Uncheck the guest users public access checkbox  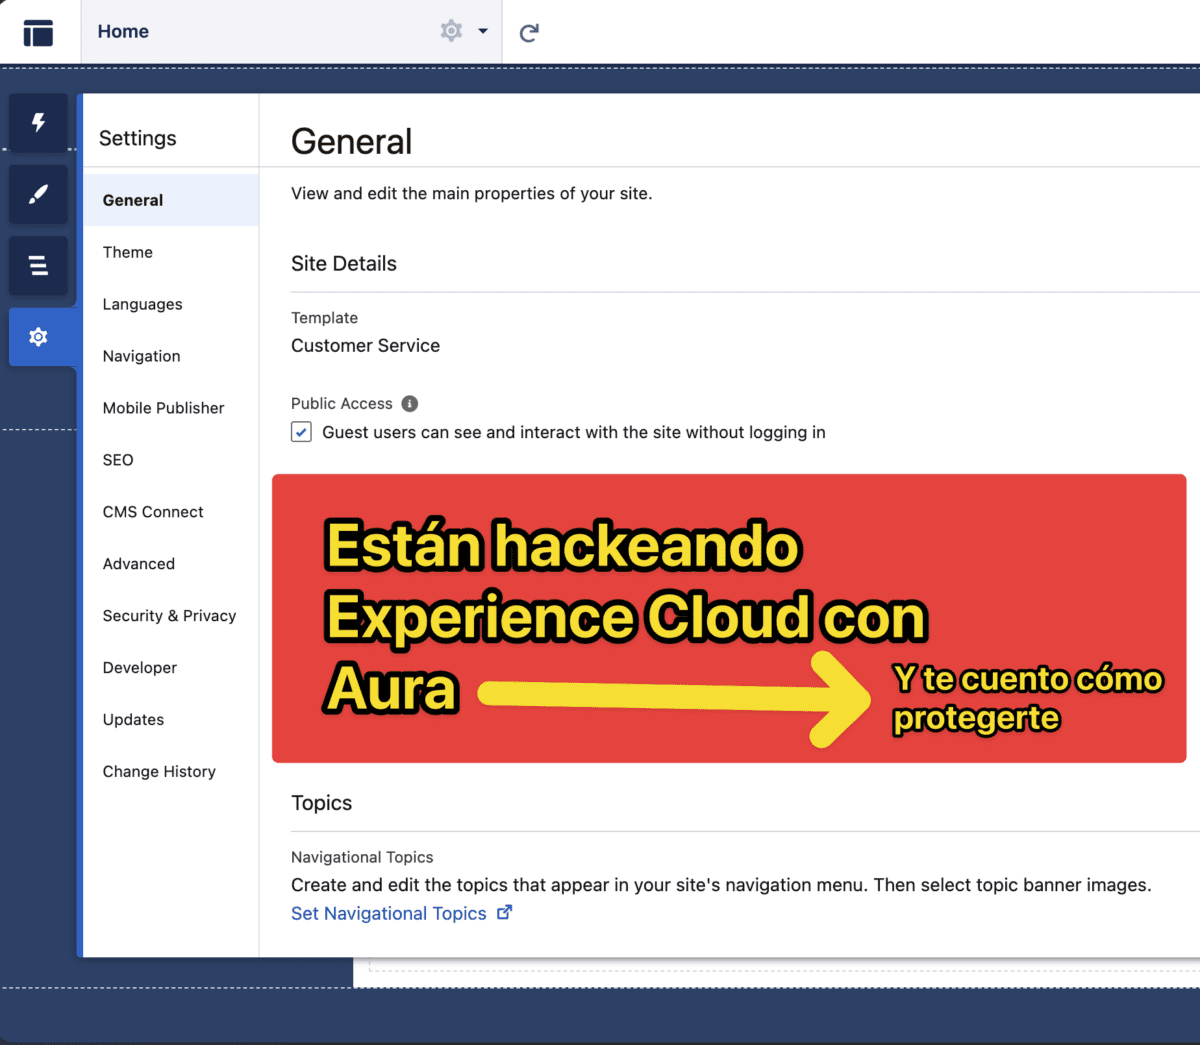[301, 432]
